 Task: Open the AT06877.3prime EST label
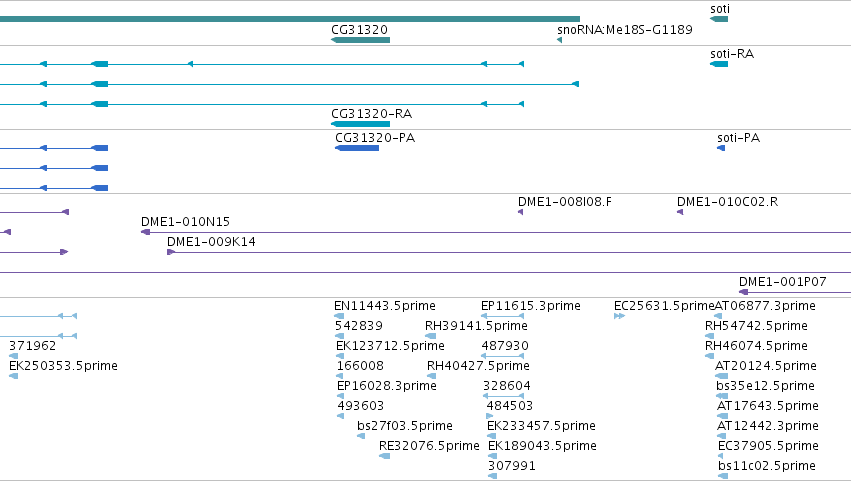pos(765,306)
